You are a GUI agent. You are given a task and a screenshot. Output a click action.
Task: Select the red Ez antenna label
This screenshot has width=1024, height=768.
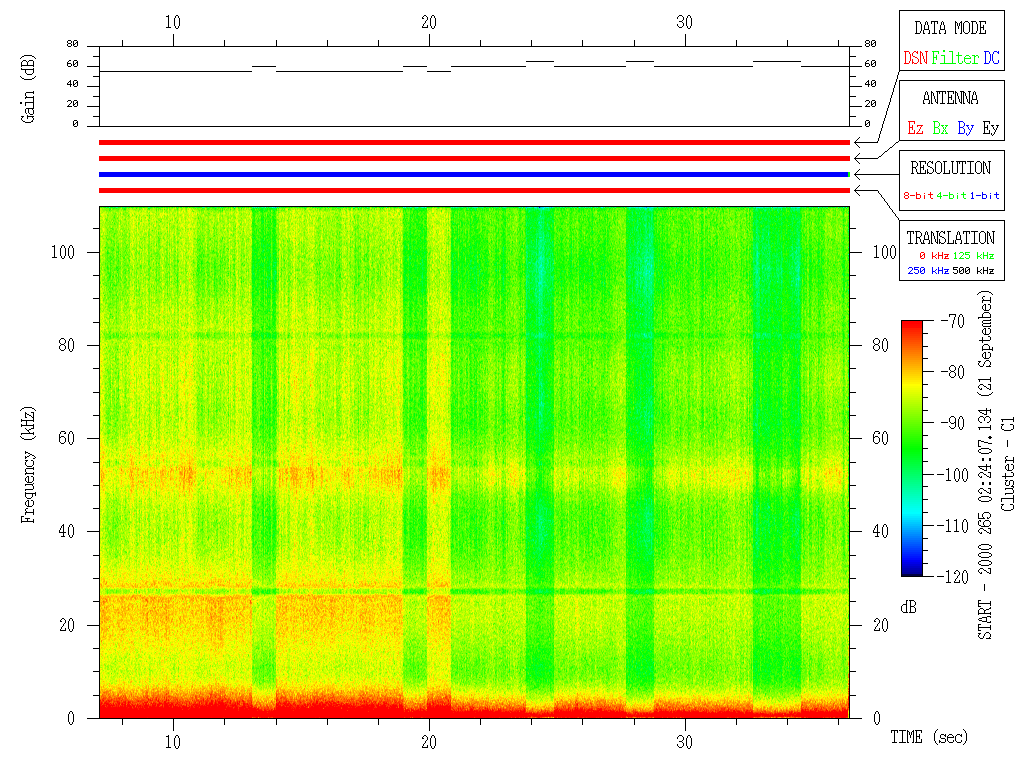pos(915,129)
